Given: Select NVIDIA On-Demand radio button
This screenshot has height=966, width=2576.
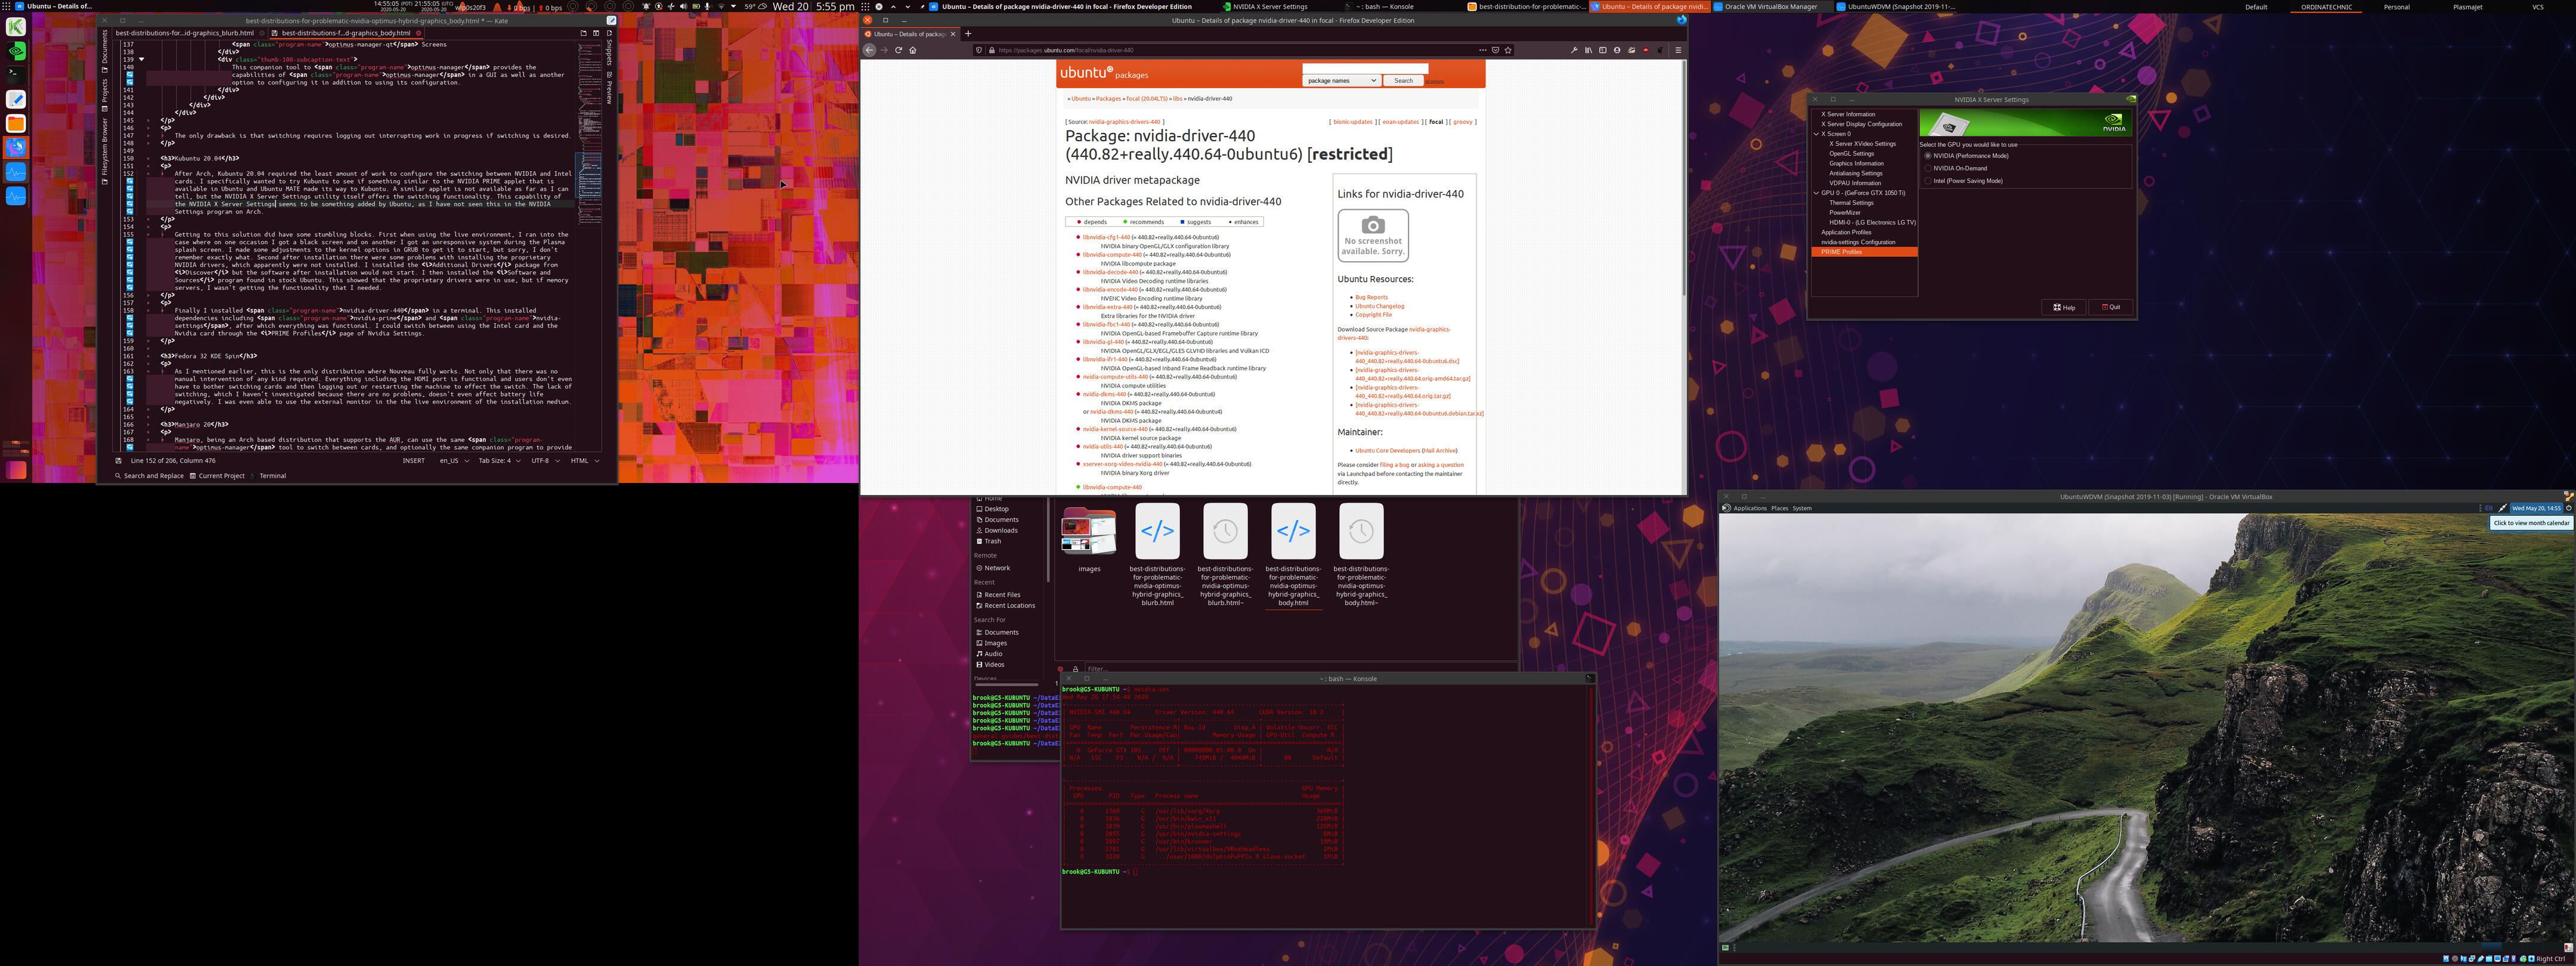Looking at the screenshot, I should coord(1928,168).
